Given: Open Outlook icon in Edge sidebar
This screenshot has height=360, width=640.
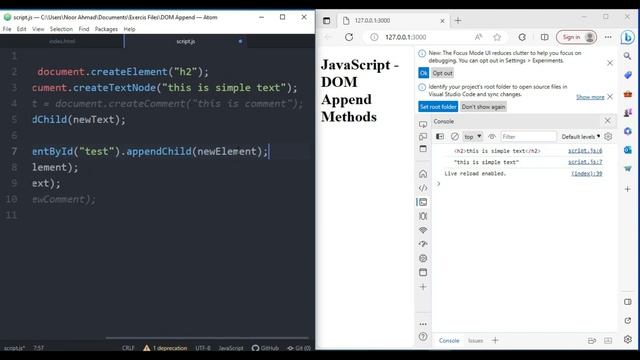Looking at the screenshot, I should (628, 150).
